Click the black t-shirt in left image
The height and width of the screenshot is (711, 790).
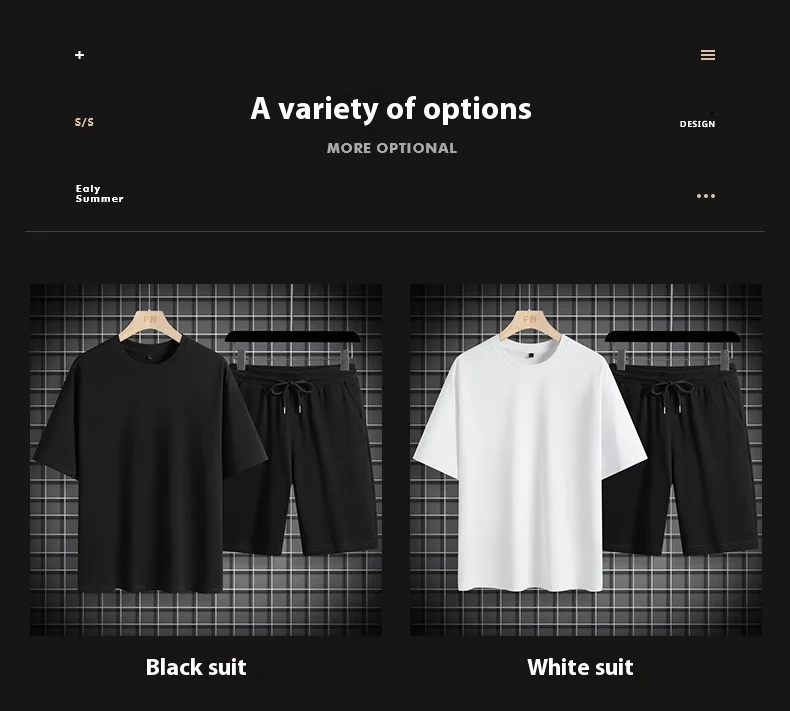150,464
